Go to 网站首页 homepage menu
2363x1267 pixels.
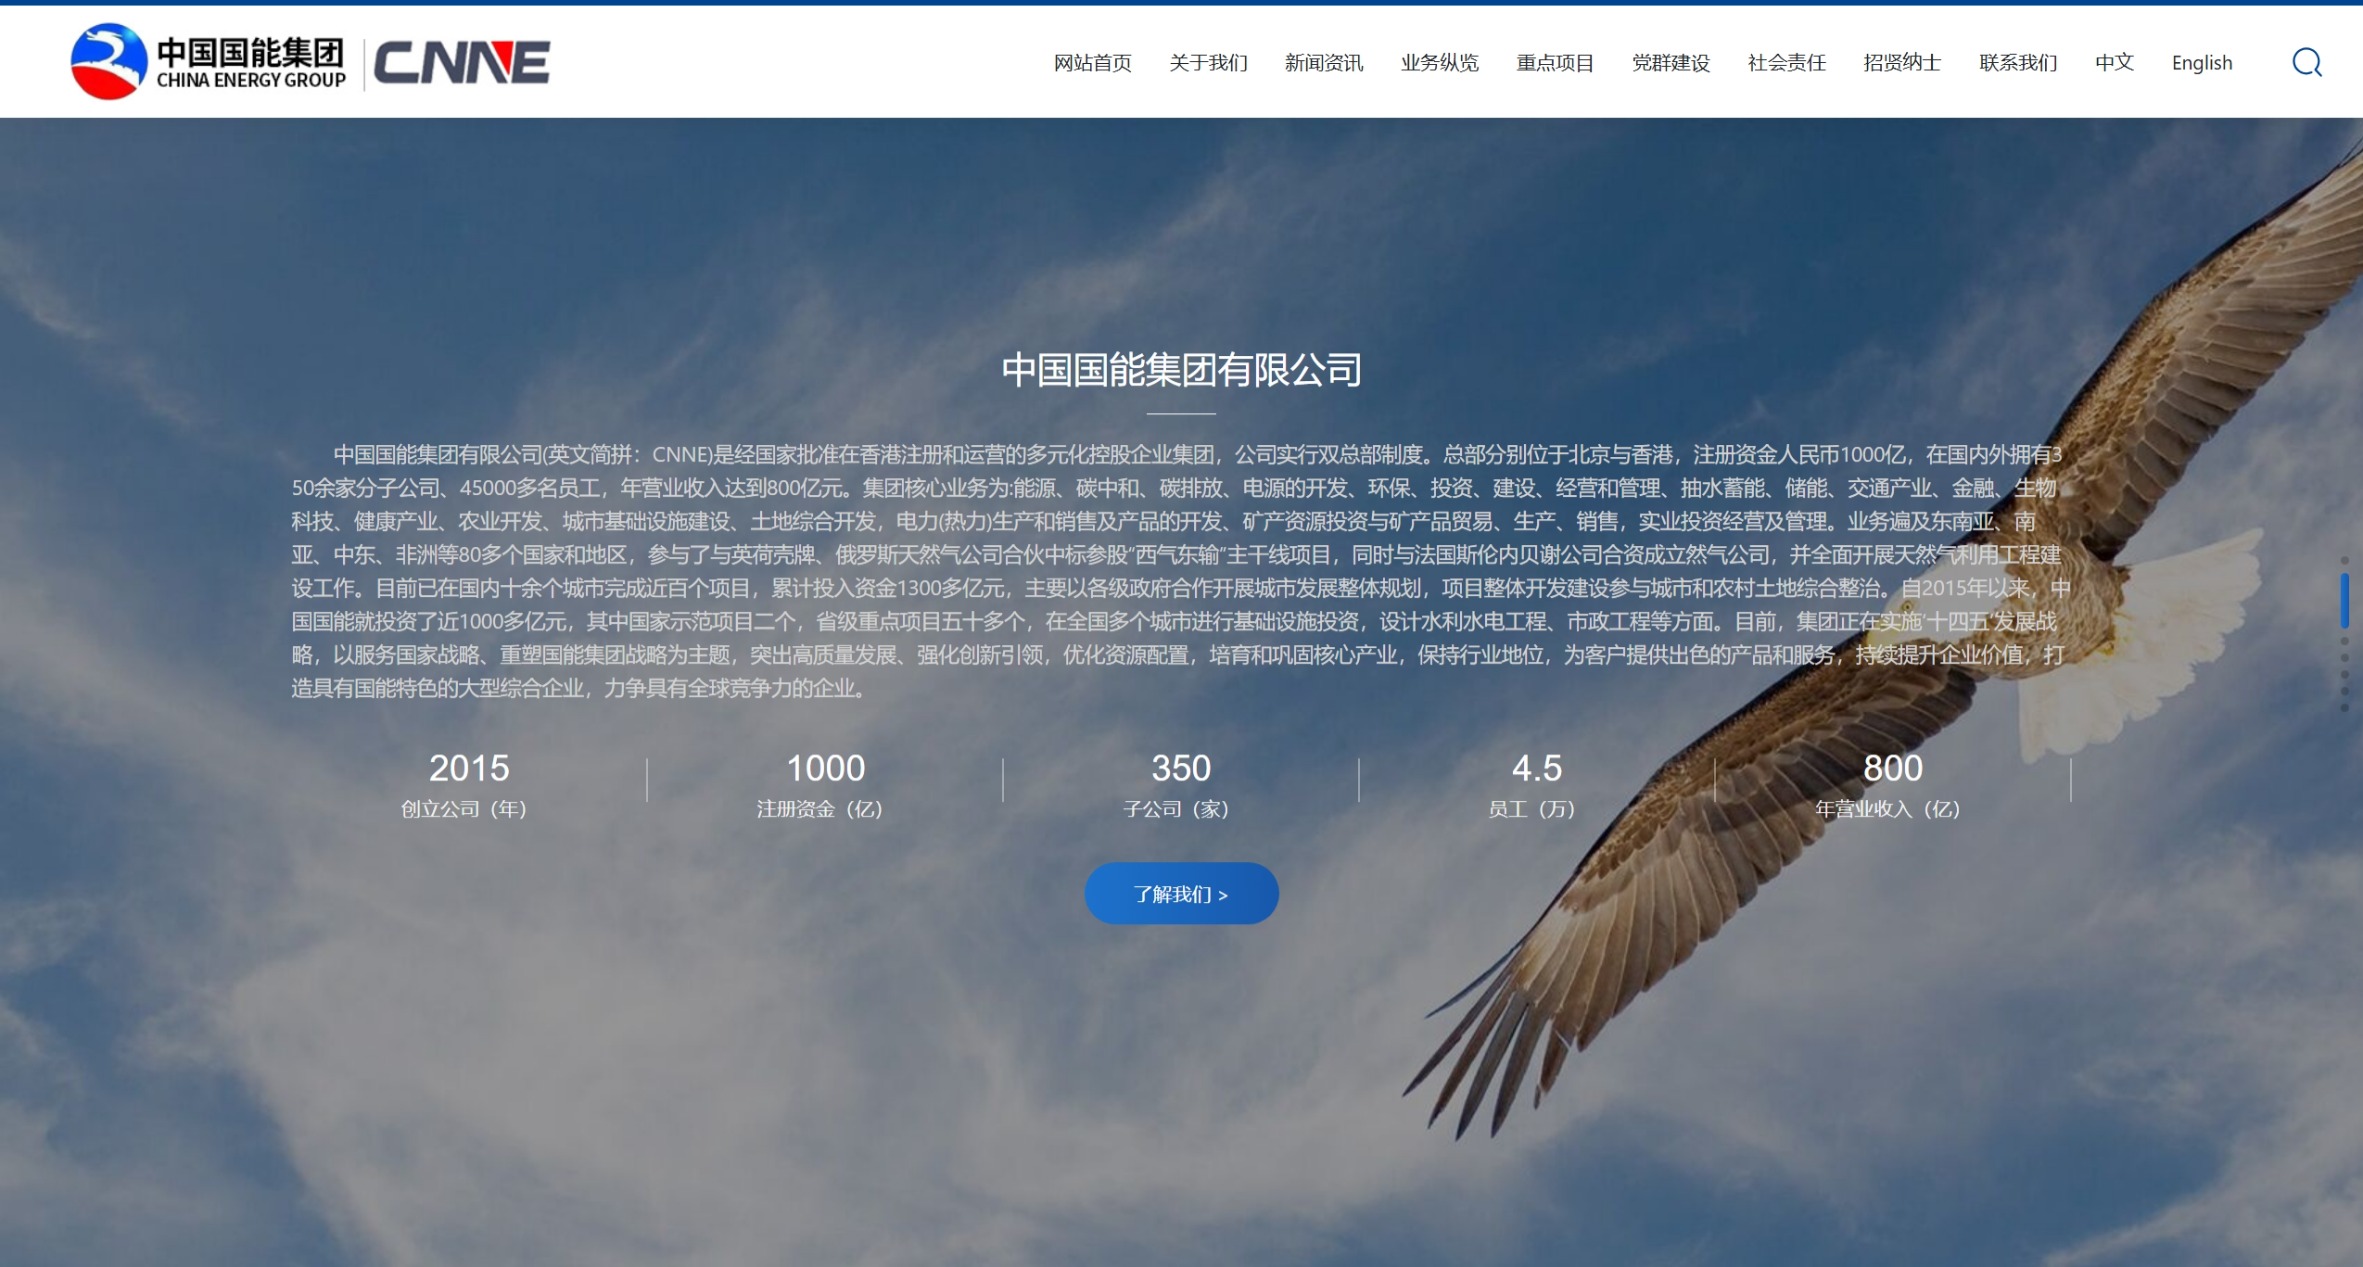(1092, 63)
